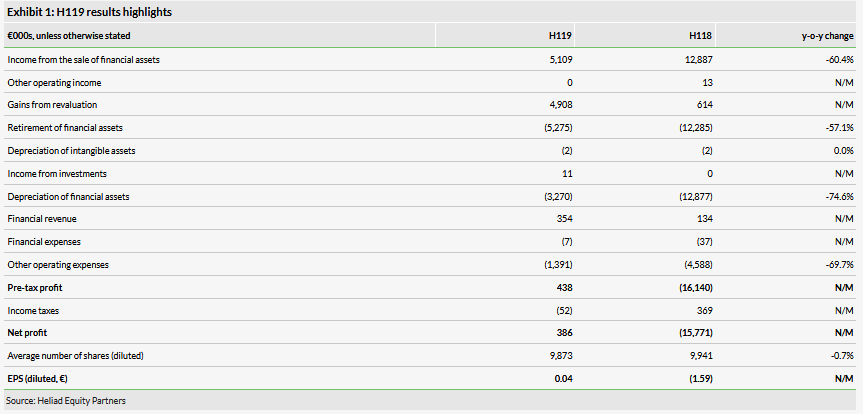Click the Depreciation of intangible assets label
This screenshot has width=863, height=414.
(71, 151)
